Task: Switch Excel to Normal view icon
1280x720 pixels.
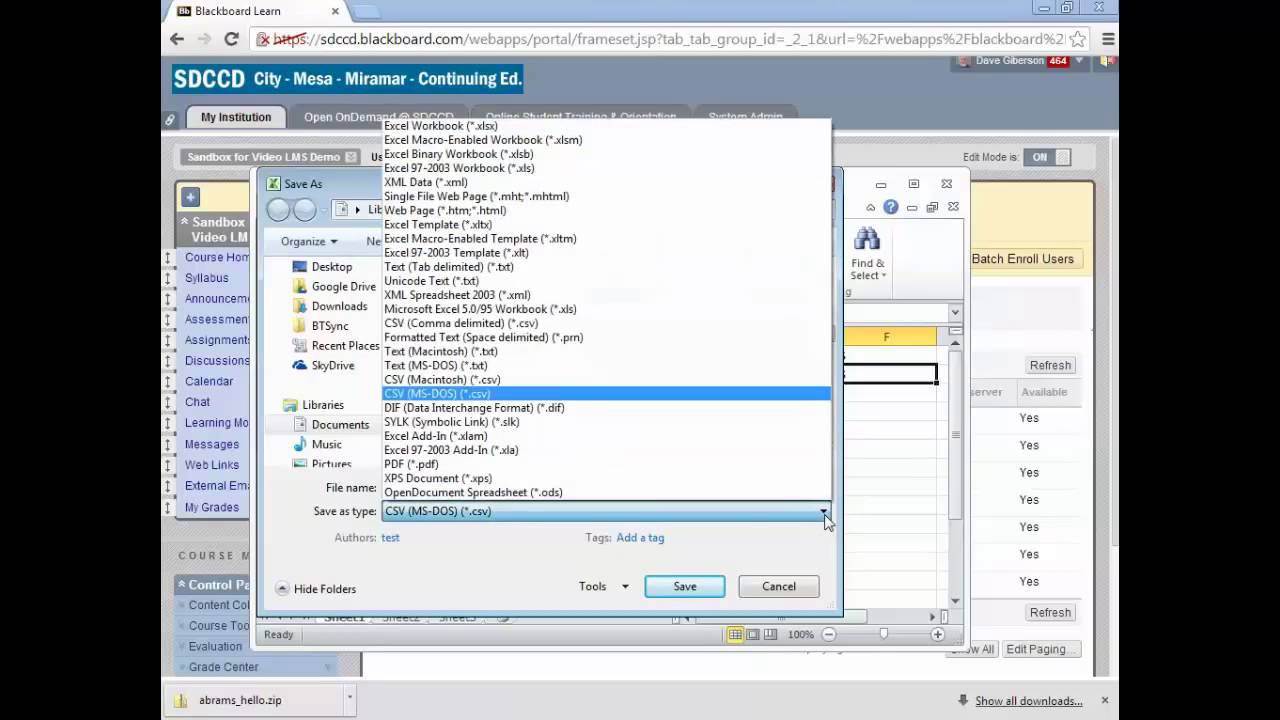Action: click(735, 634)
